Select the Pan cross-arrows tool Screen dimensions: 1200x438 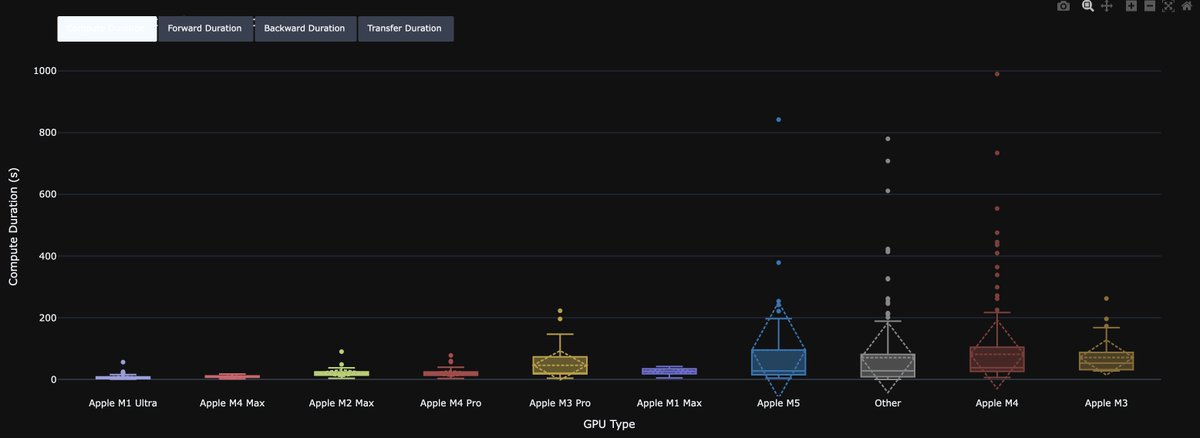1107,6
